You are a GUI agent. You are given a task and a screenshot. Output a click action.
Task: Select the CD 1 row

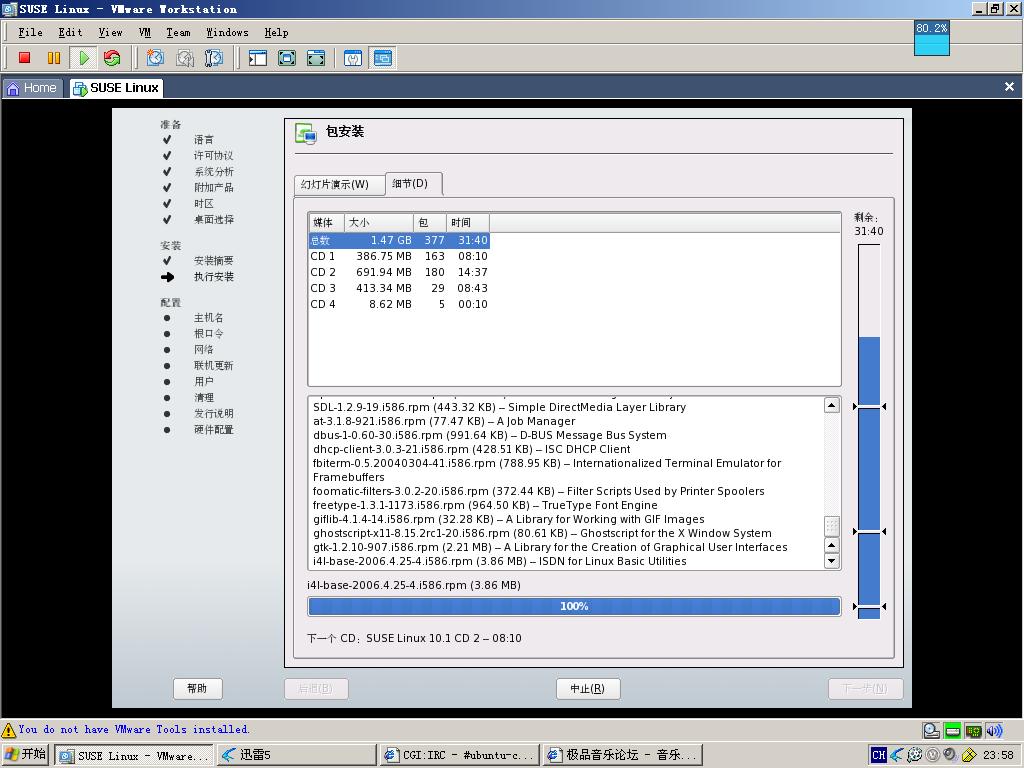coord(399,256)
